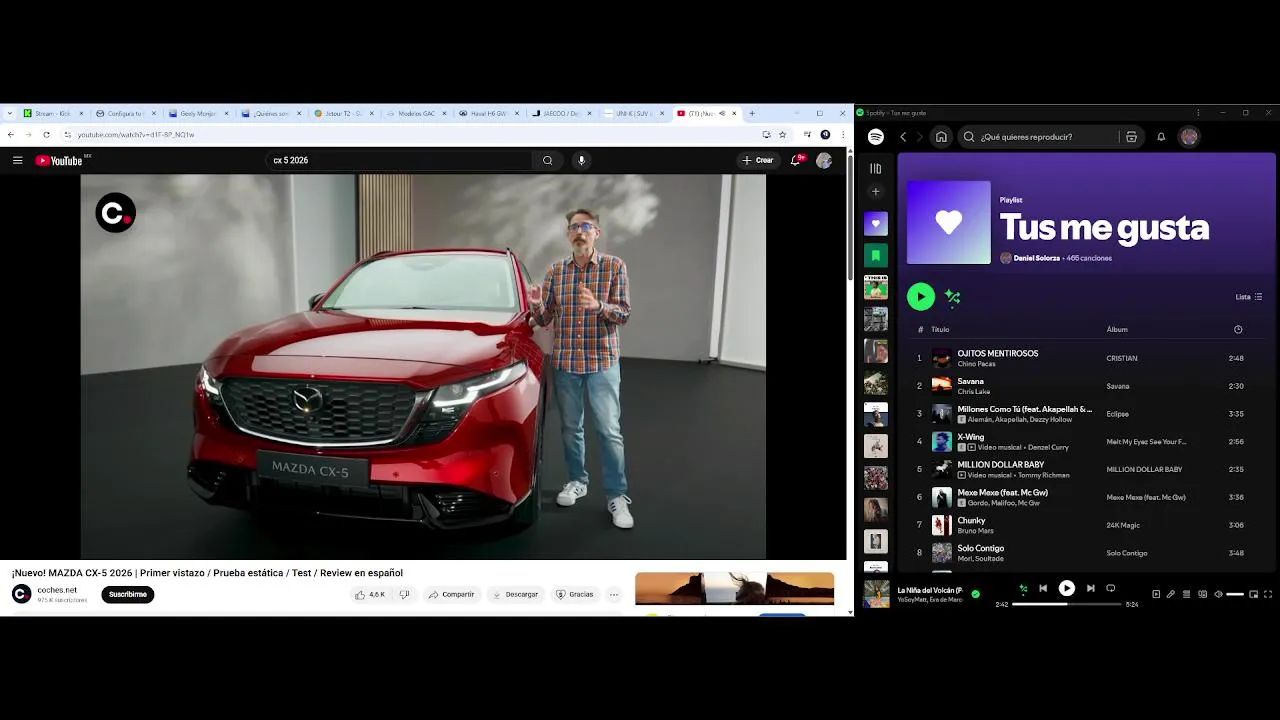
Task: Open YouTube hamburger guide menu
Action: pos(17,160)
